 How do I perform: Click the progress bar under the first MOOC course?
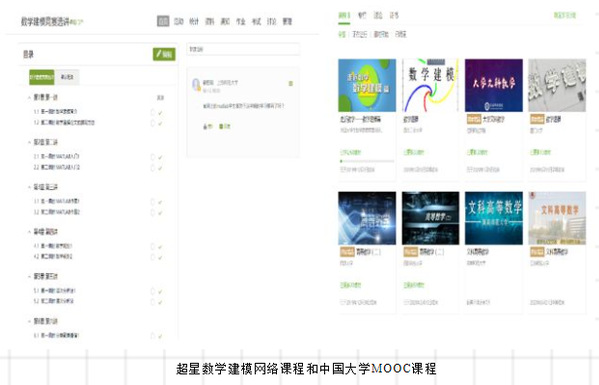[367, 161]
